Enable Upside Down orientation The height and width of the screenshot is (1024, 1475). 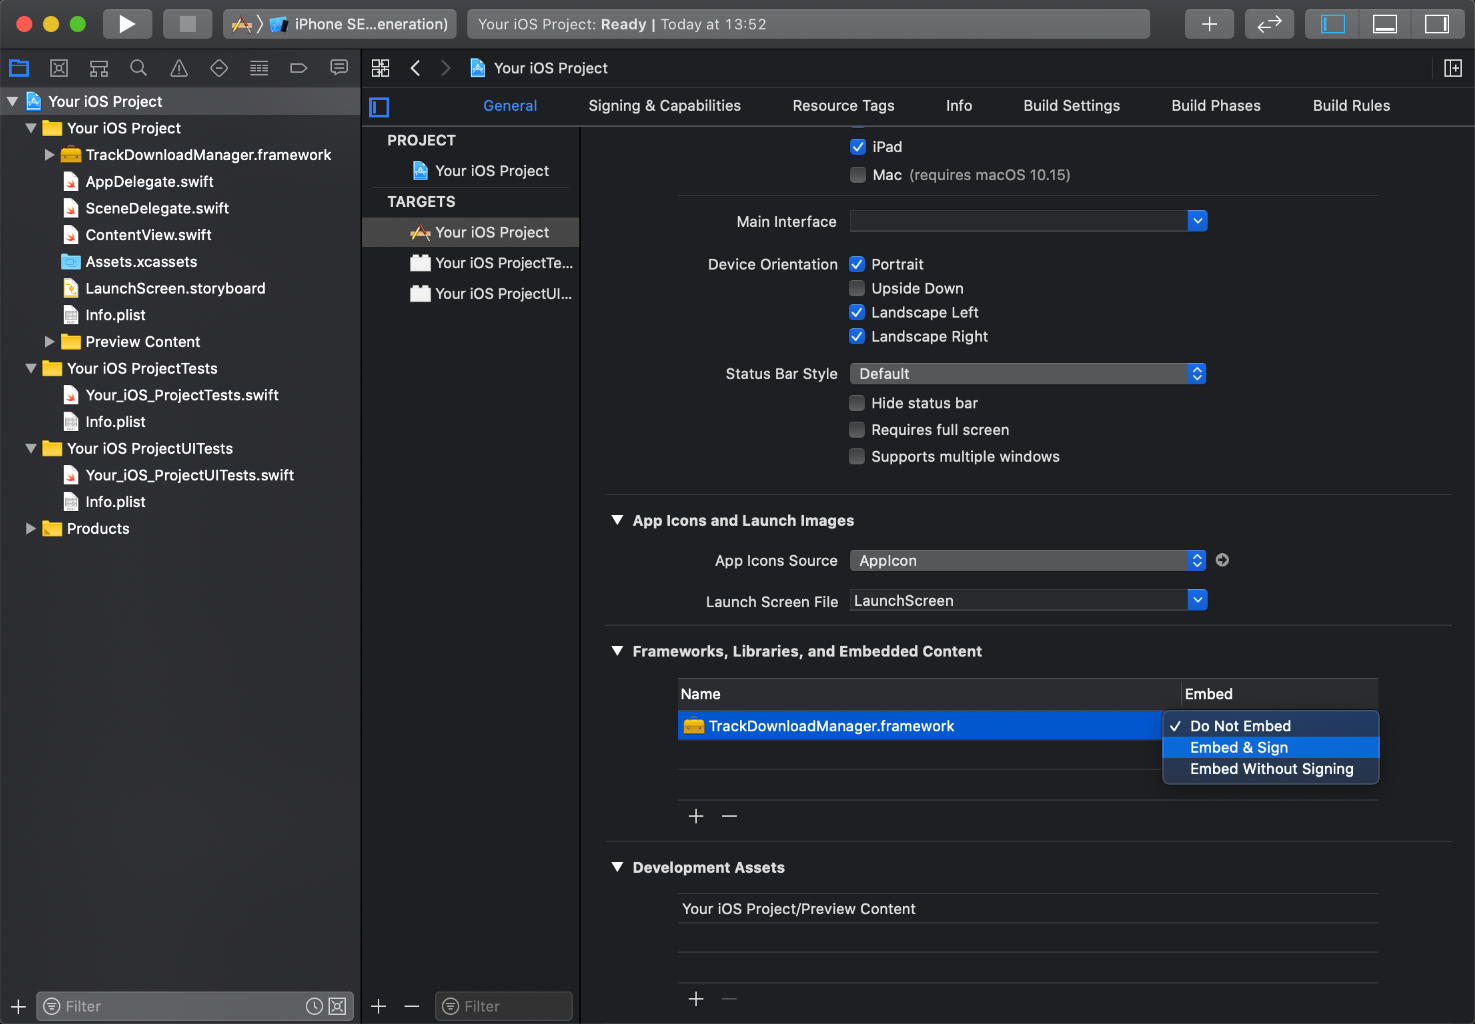(857, 288)
